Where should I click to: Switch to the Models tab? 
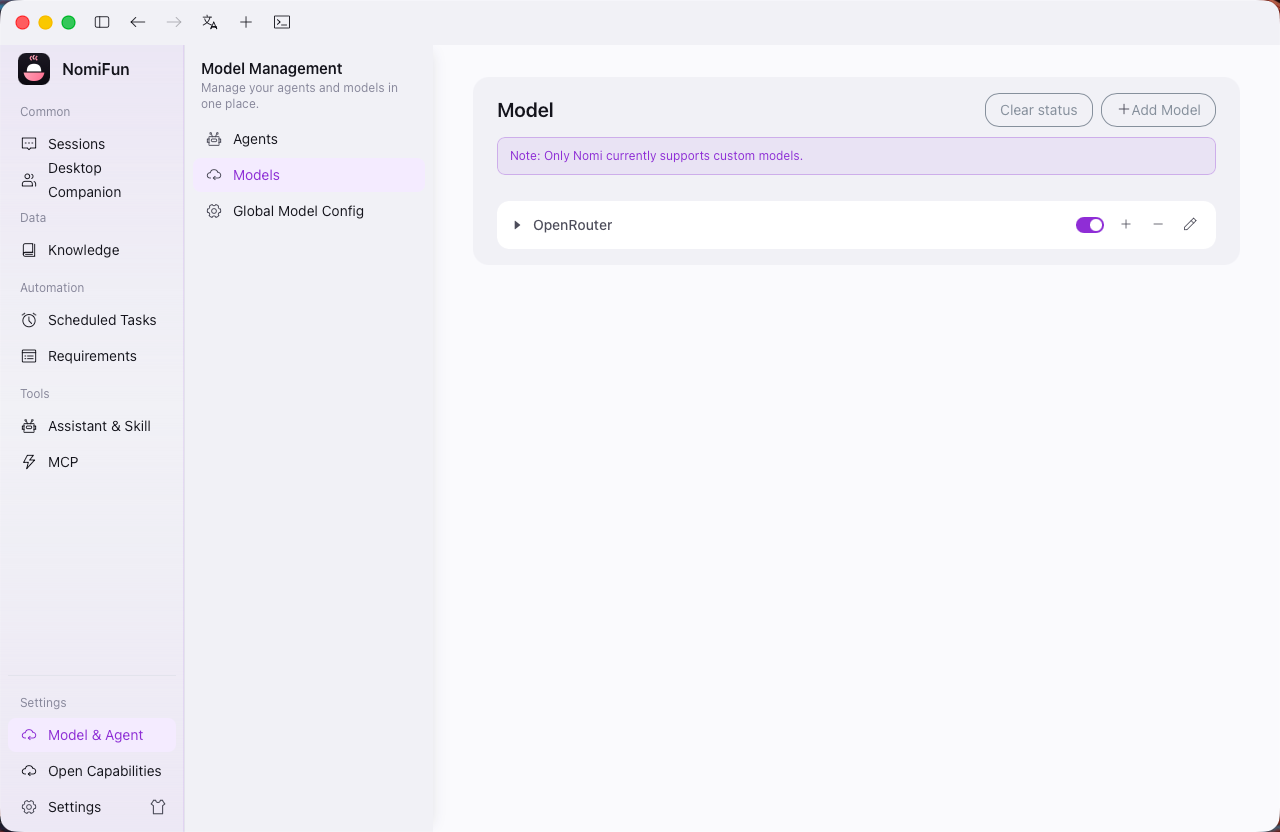[x=309, y=175]
